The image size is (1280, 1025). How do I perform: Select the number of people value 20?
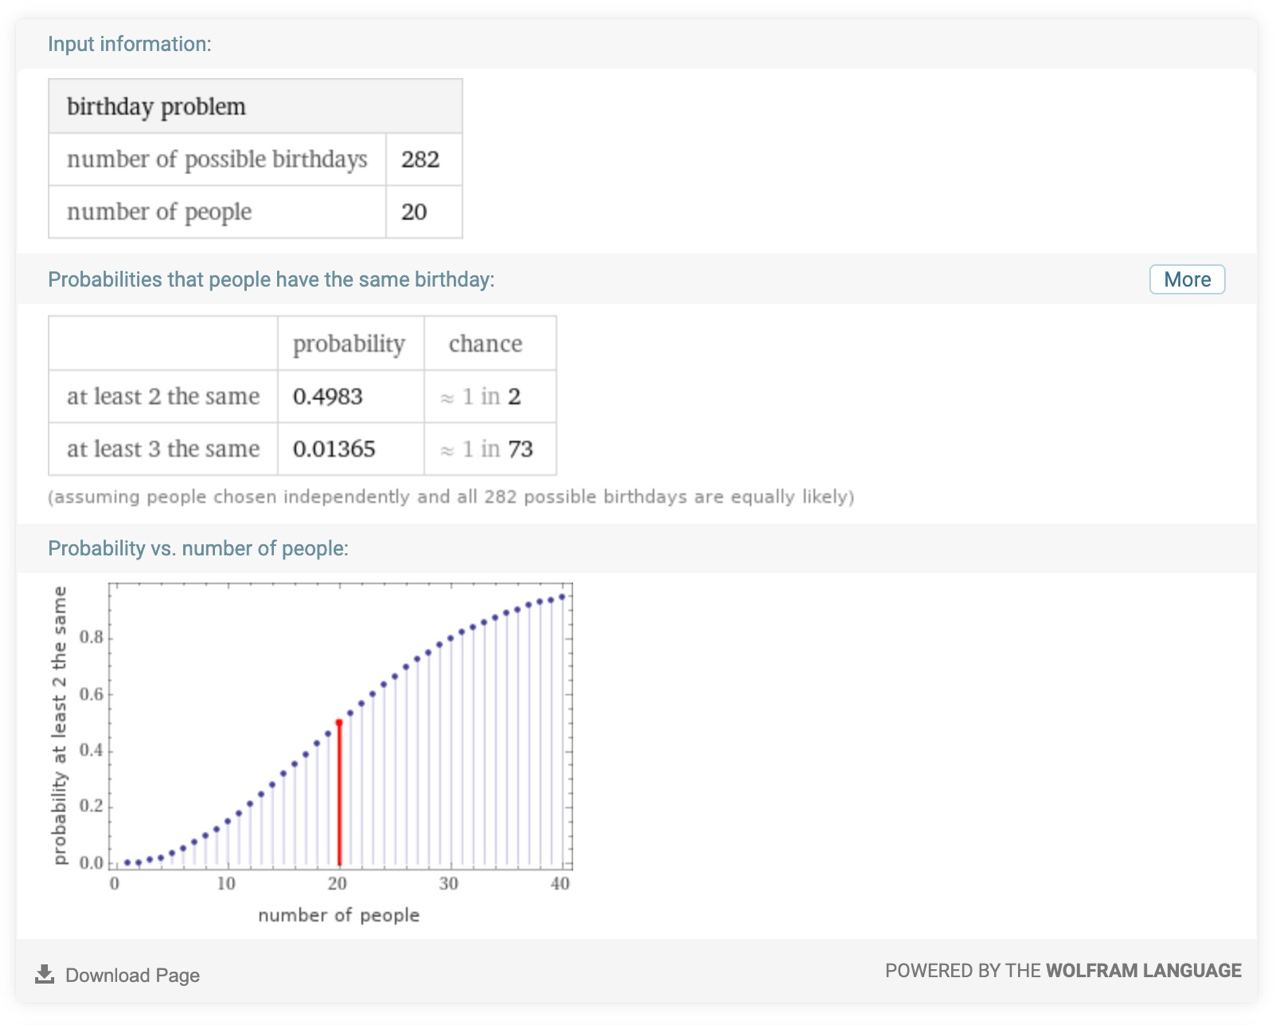(x=414, y=212)
